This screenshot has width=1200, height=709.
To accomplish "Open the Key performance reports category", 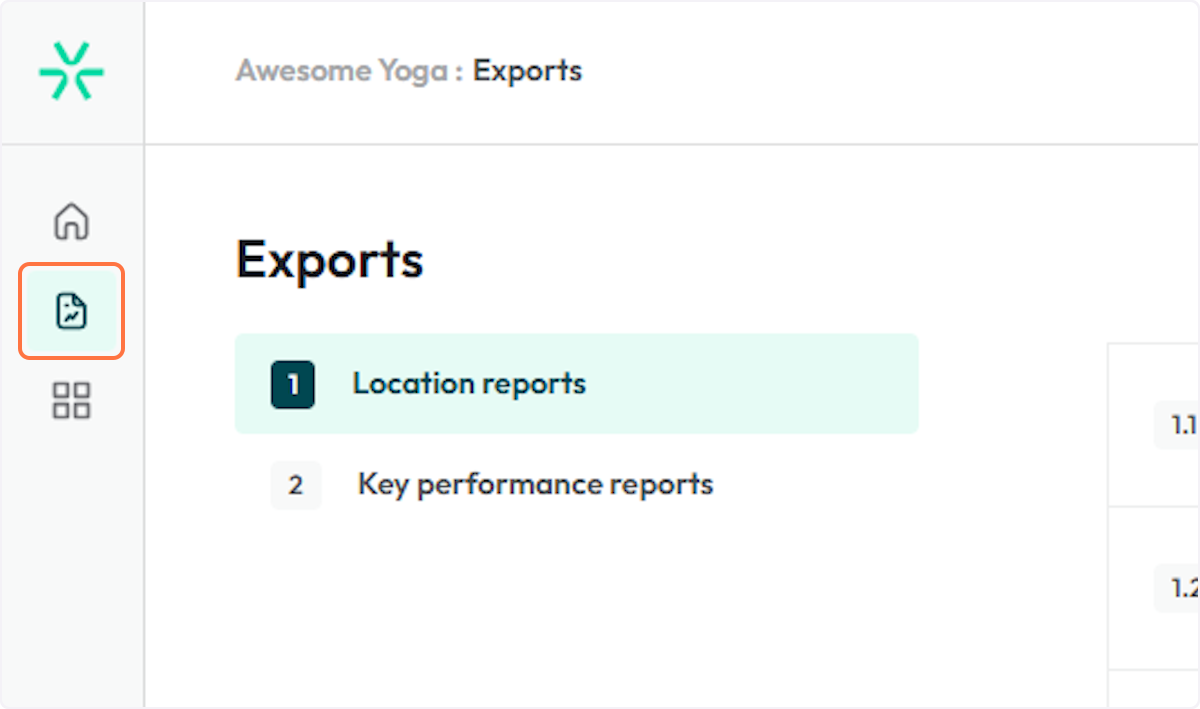I will coord(535,485).
